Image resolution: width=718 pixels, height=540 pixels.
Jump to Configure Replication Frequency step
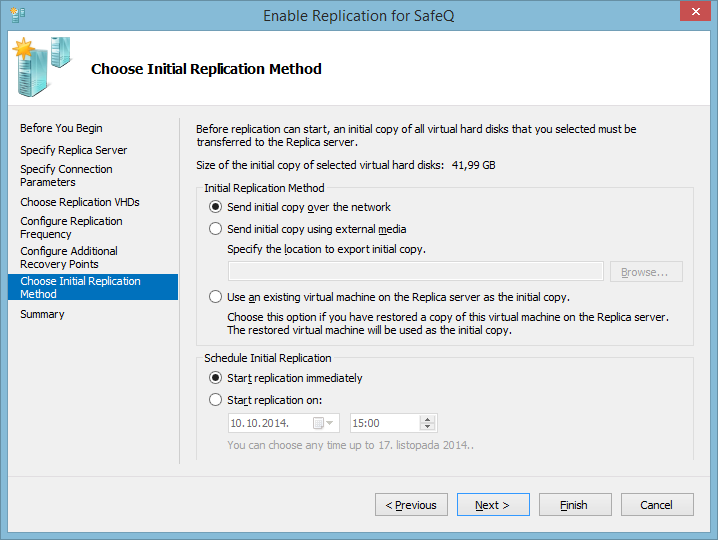coord(71,227)
